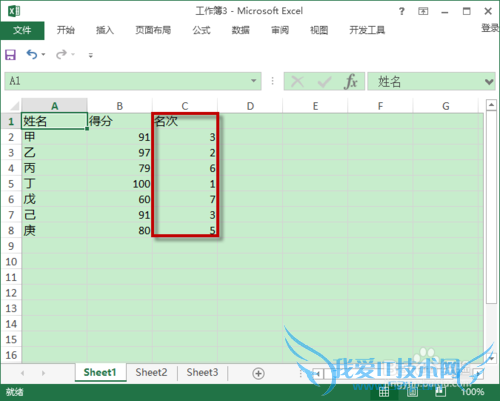This screenshot has height=401, width=500.
Task: Switch to Sheet1 tab
Action: [x=100, y=372]
